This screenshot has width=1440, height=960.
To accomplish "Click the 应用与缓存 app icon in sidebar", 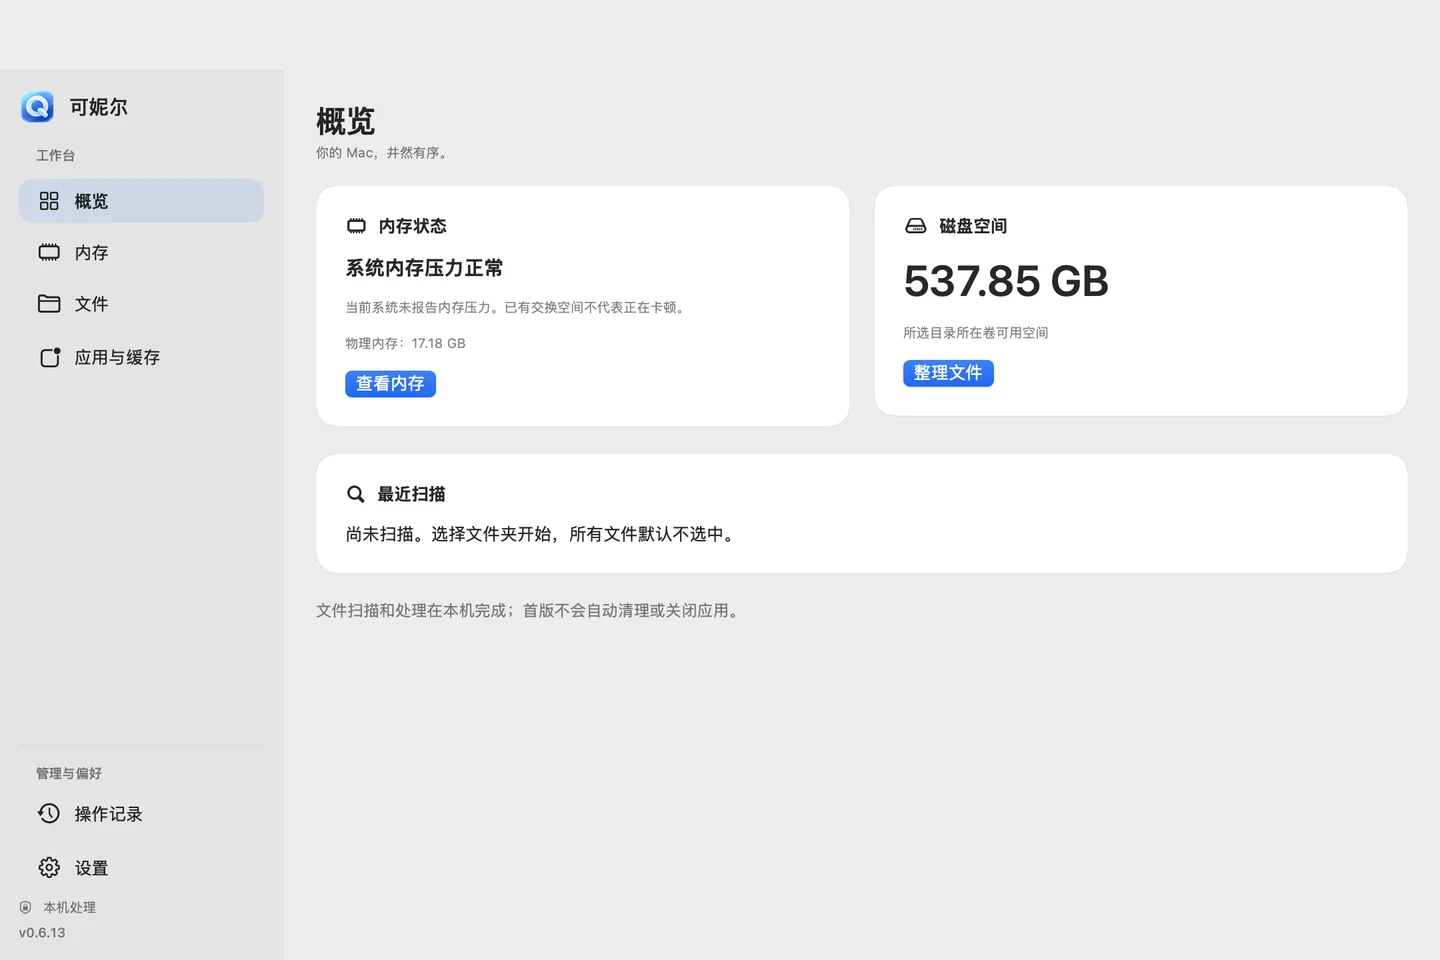I will click(x=50, y=357).
